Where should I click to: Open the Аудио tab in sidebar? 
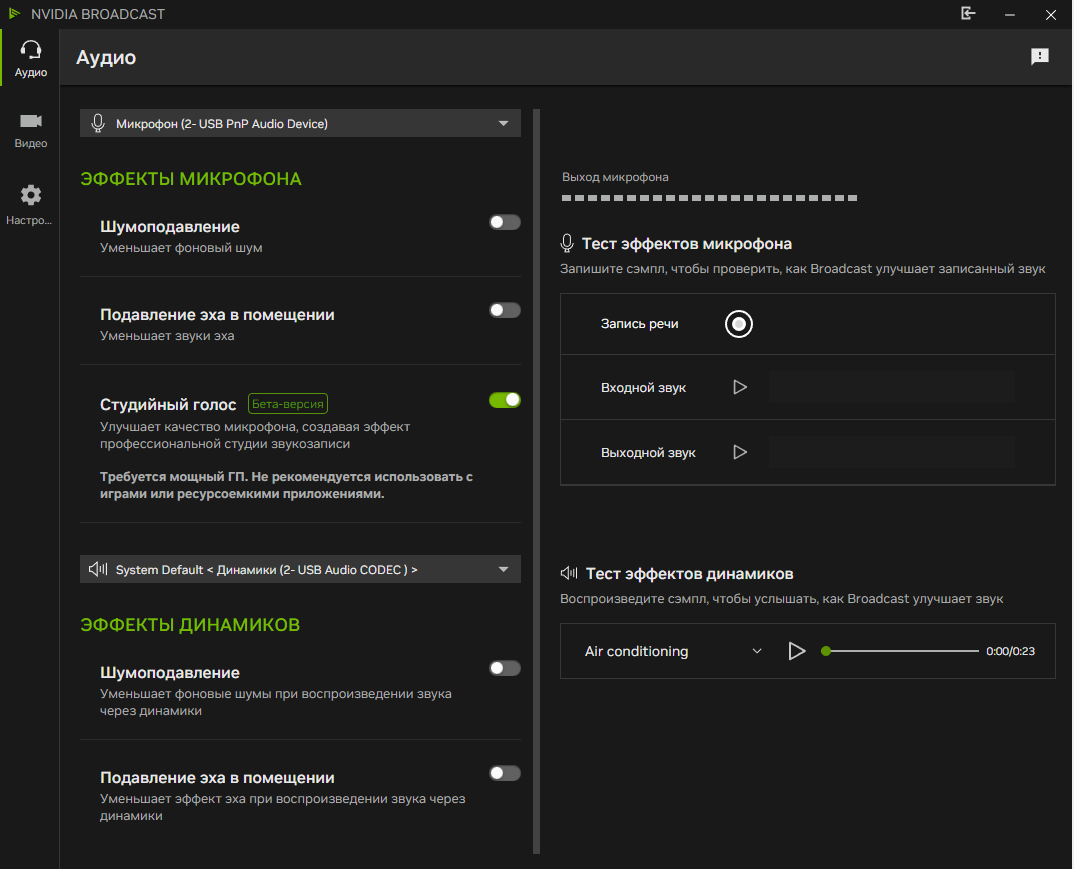[30, 58]
